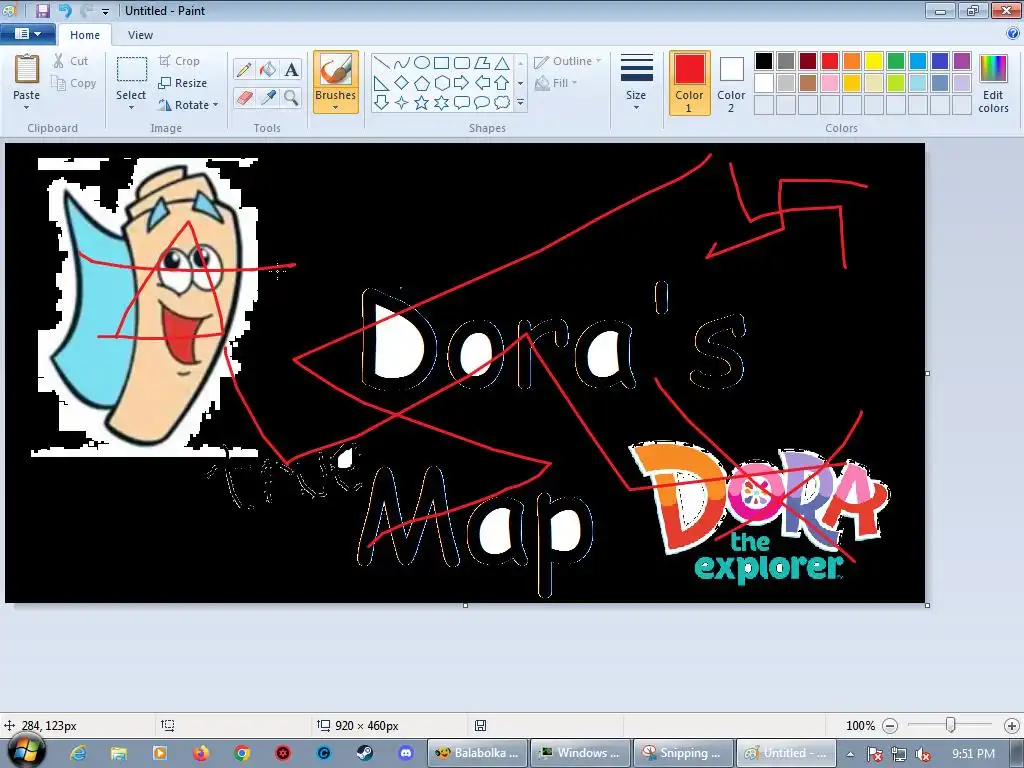Viewport: 1024px width, 768px height.
Task: Choose the Down arrow shape
Action: pos(382,103)
